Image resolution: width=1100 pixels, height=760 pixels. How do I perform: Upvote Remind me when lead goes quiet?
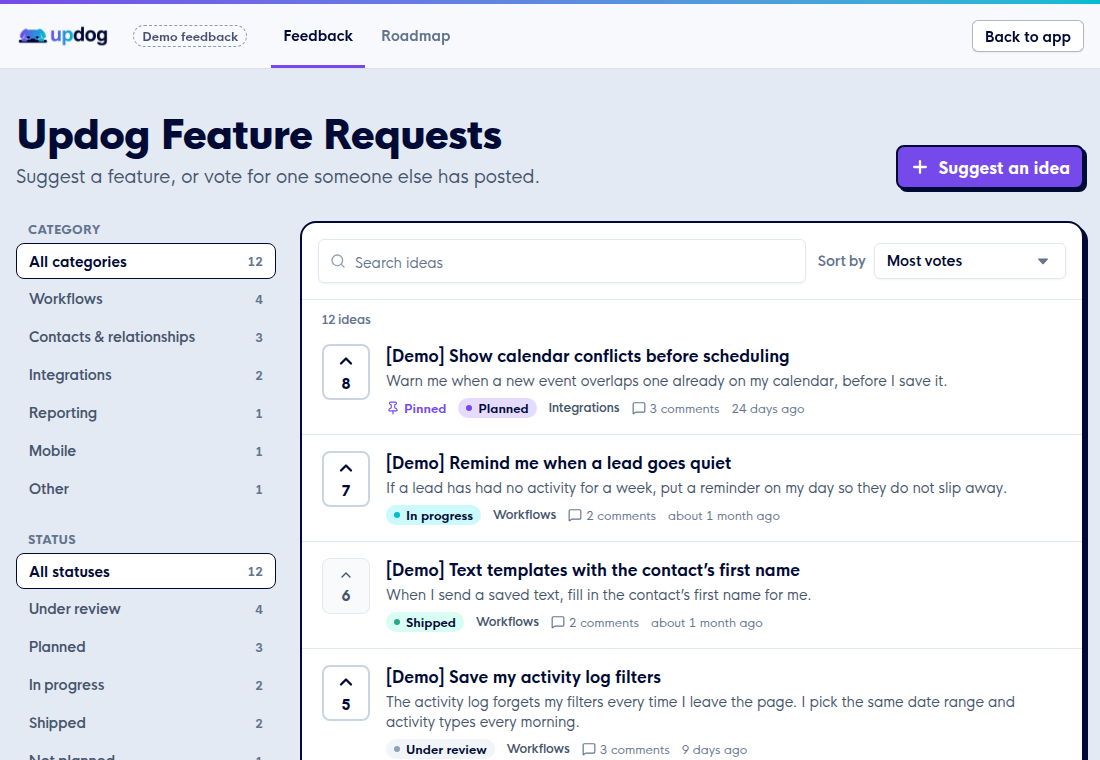coord(346,479)
